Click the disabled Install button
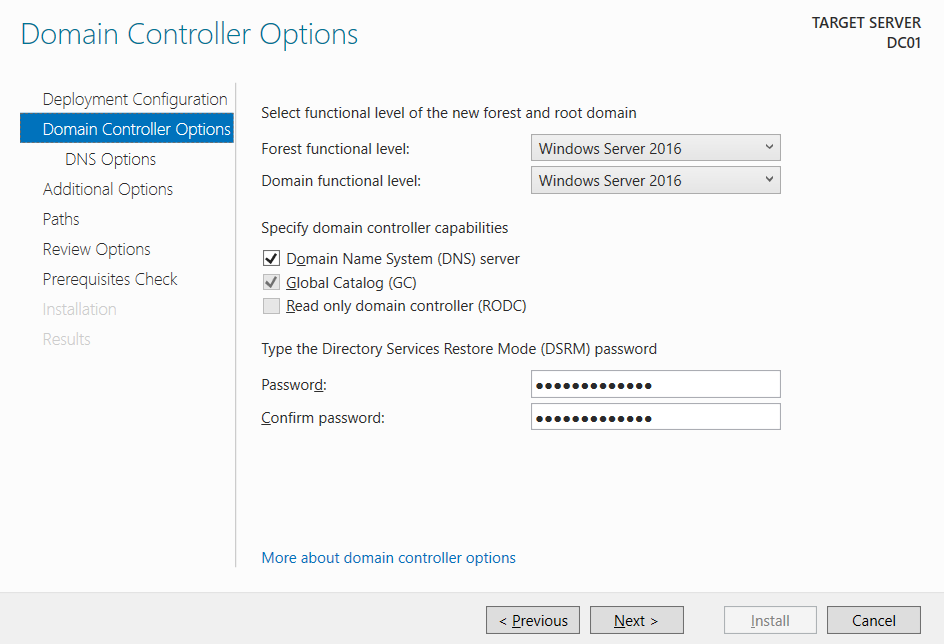The width and height of the screenshot is (944, 644). pos(770,620)
